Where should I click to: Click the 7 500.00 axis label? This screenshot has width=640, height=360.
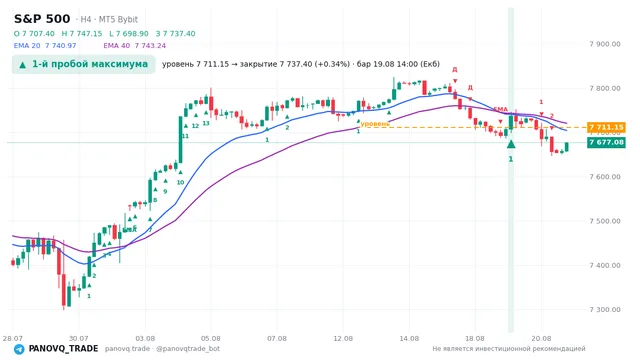tap(605, 221)
